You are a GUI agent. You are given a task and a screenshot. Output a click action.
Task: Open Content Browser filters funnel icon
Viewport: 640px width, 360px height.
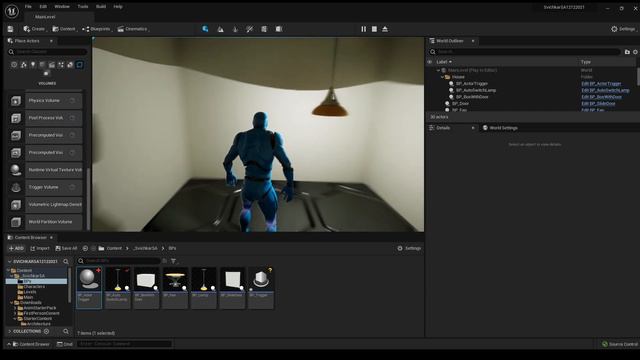(173, 261)
